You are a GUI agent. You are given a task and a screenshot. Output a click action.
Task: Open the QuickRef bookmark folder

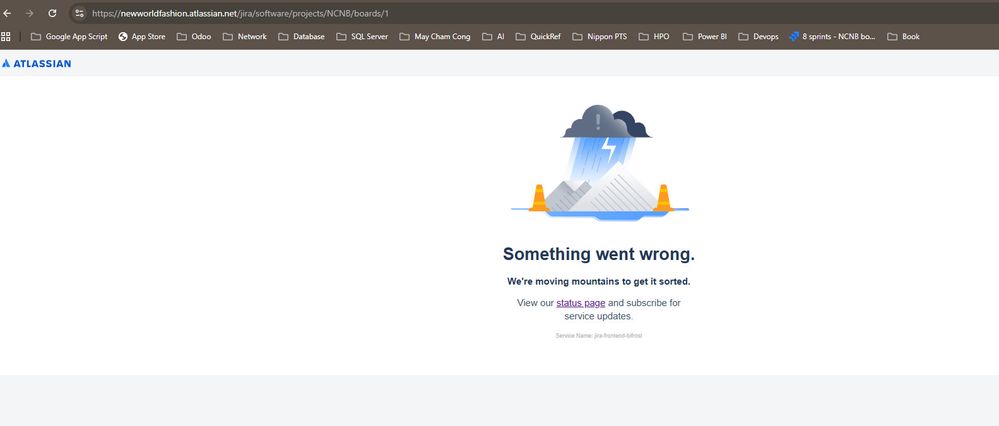click(x=538, y=36)
